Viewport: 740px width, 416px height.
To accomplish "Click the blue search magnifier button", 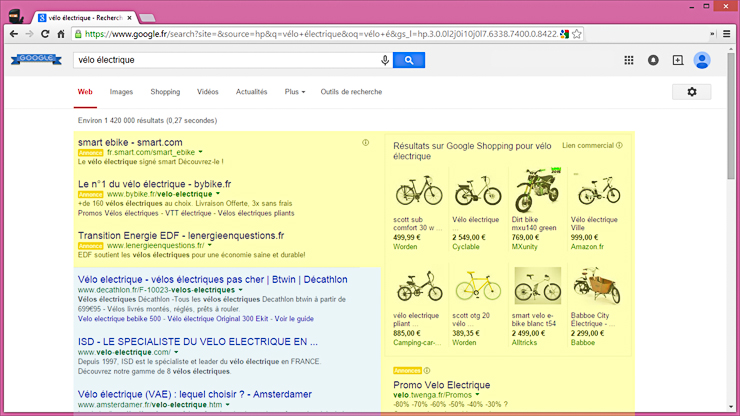I will tap(409, 60).
